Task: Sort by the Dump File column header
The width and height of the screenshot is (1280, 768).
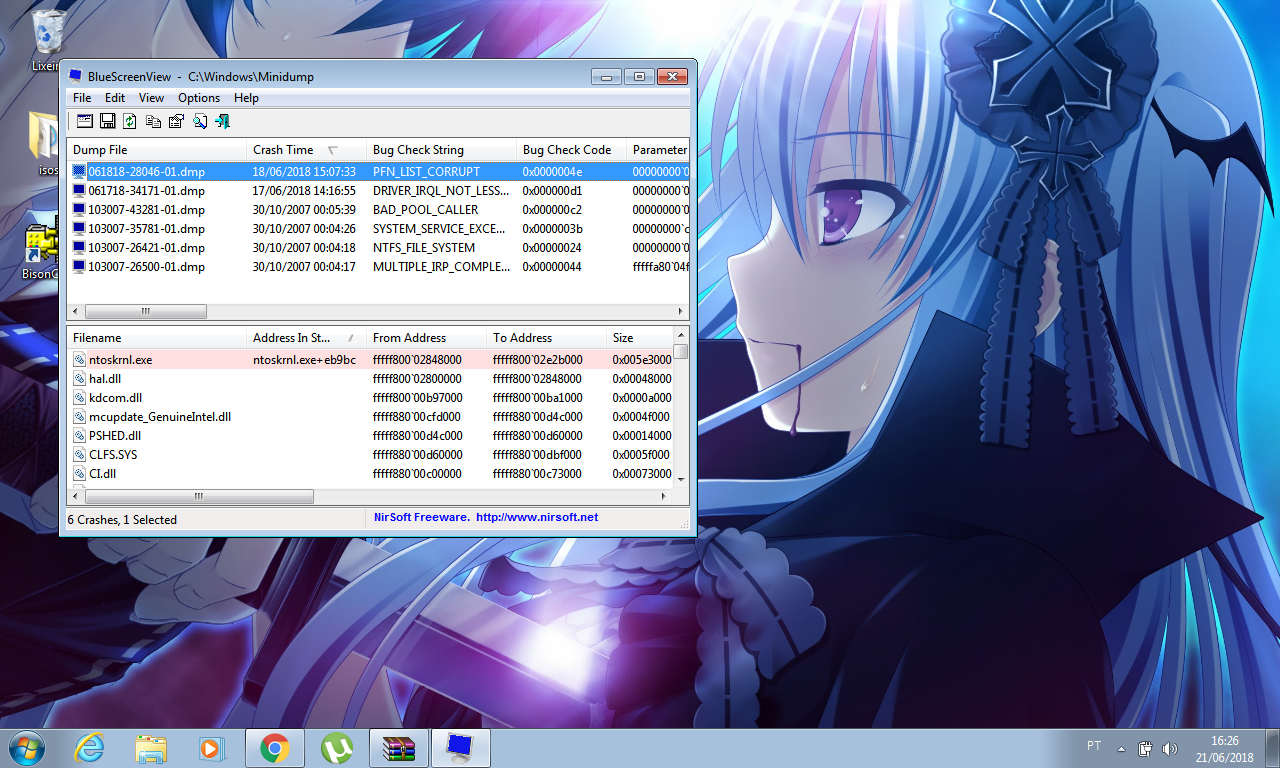Action: (157, 150)
